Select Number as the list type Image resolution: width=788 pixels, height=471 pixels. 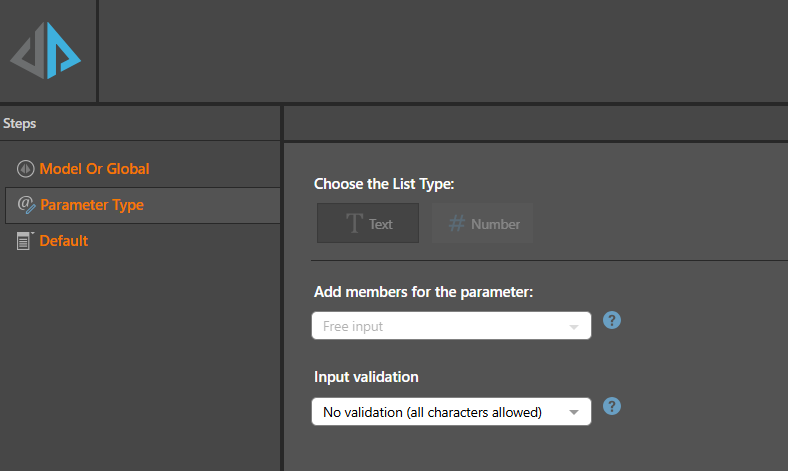click(482, 223)
